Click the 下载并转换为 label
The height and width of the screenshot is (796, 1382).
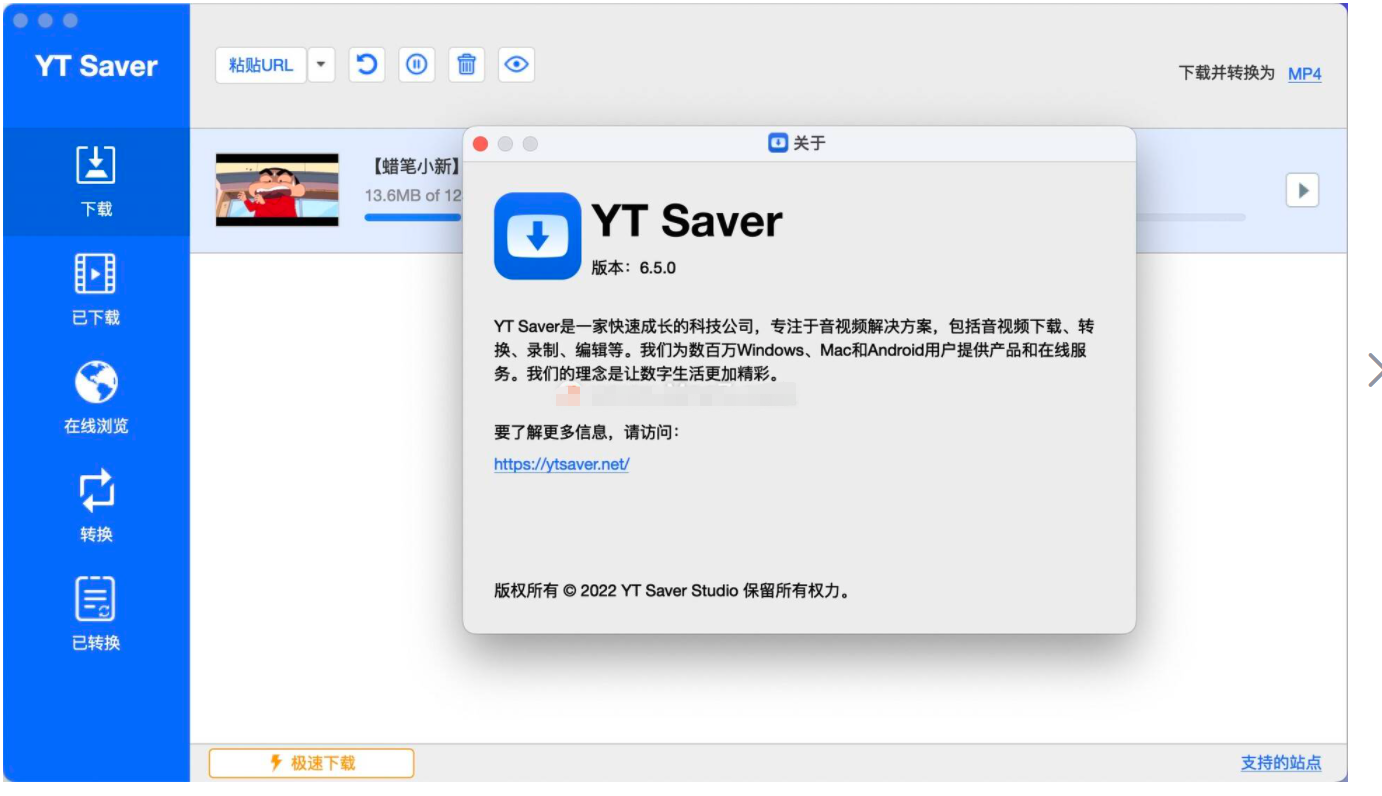click(1227, 74)
